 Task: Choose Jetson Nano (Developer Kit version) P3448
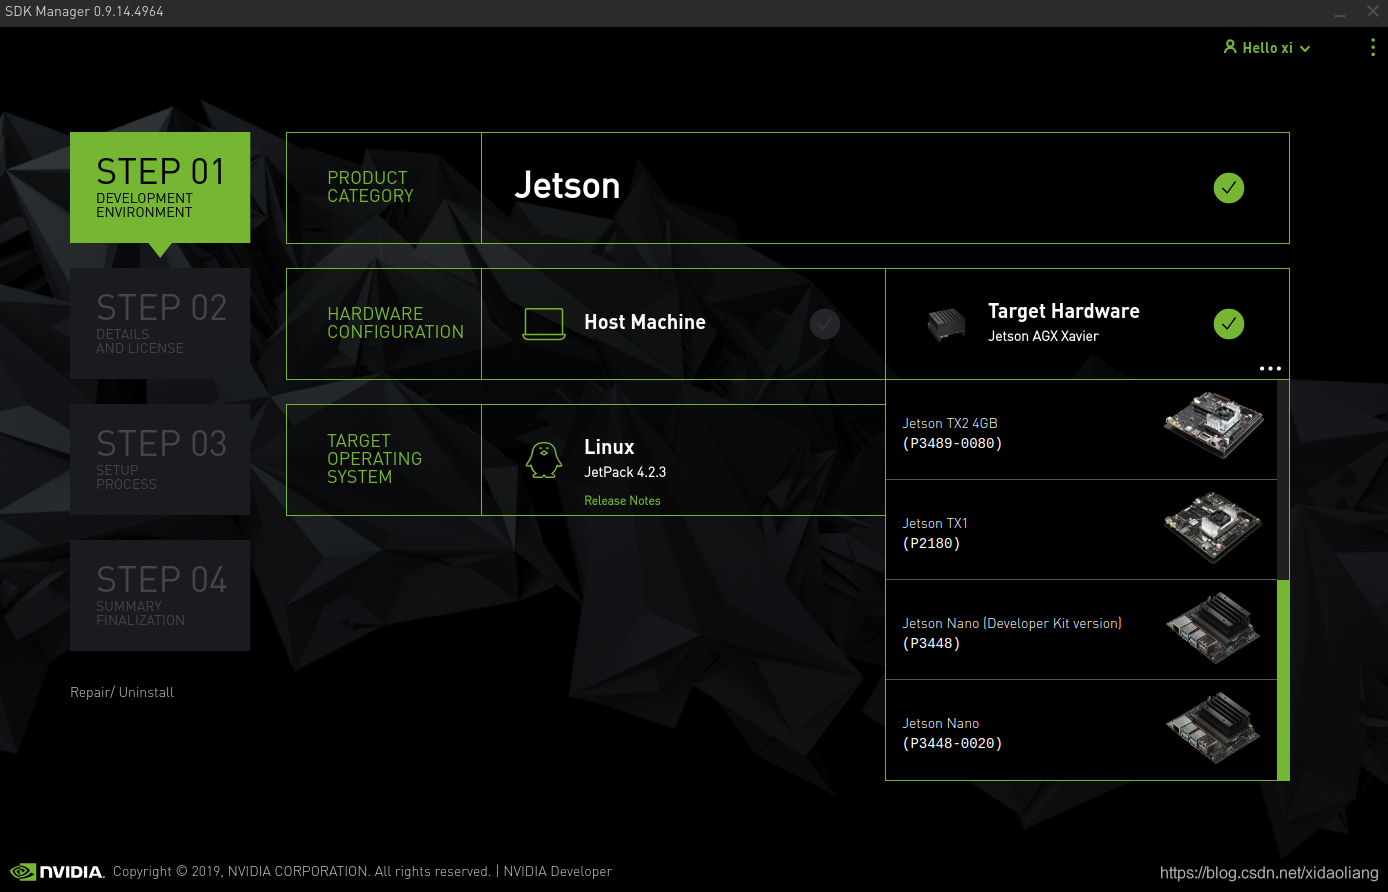coord(1081,630)
